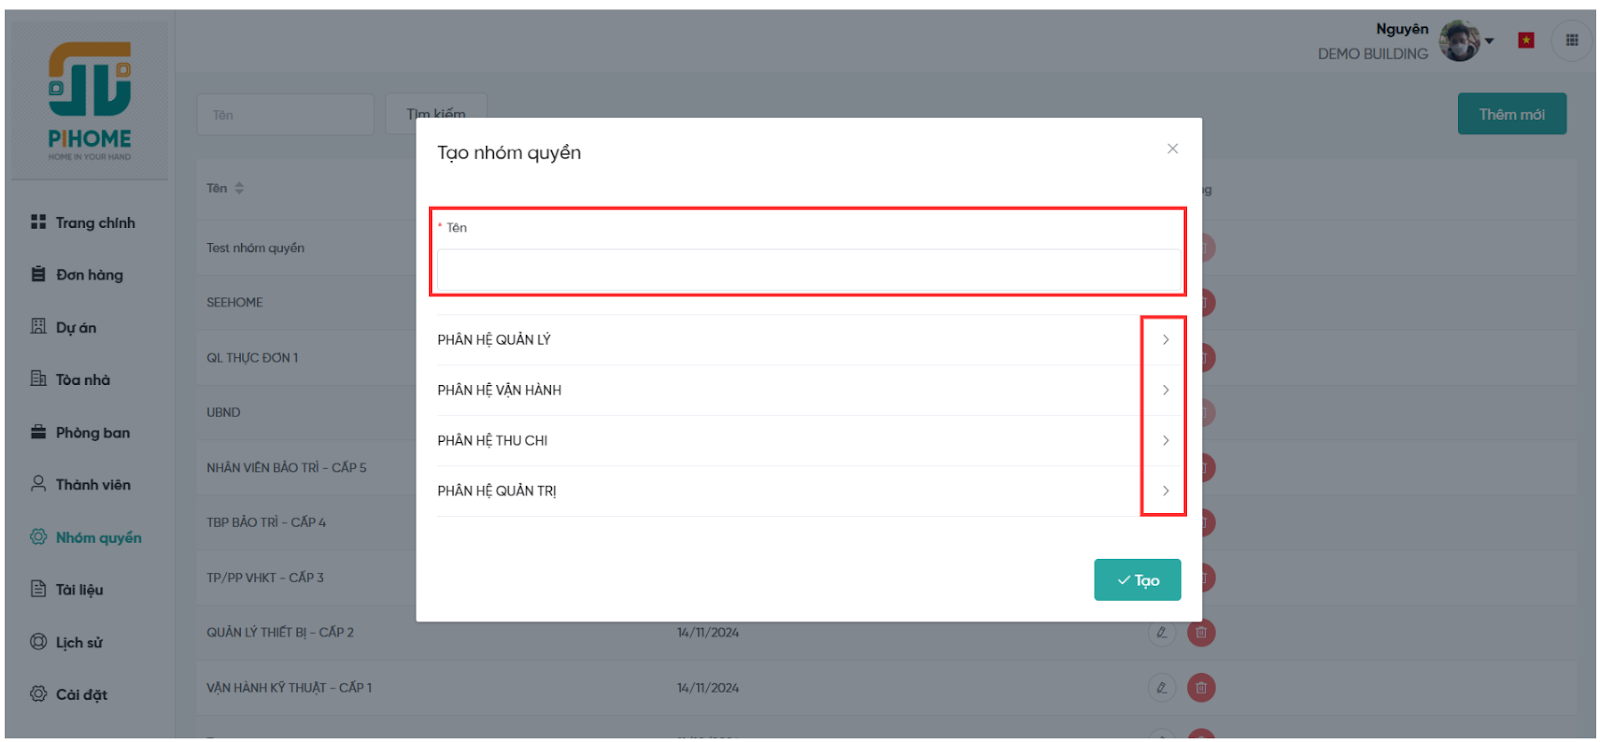The height and width of the screenshot is (742, 1600).
Task: Click the Vietnam flag language icon
Action: point(1525,41)
